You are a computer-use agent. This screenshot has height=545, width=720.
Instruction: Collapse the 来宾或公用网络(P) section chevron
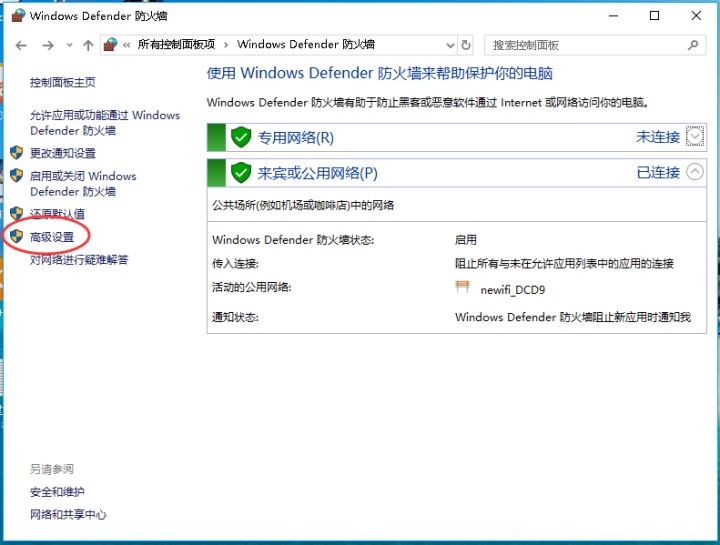pos(695,172)
